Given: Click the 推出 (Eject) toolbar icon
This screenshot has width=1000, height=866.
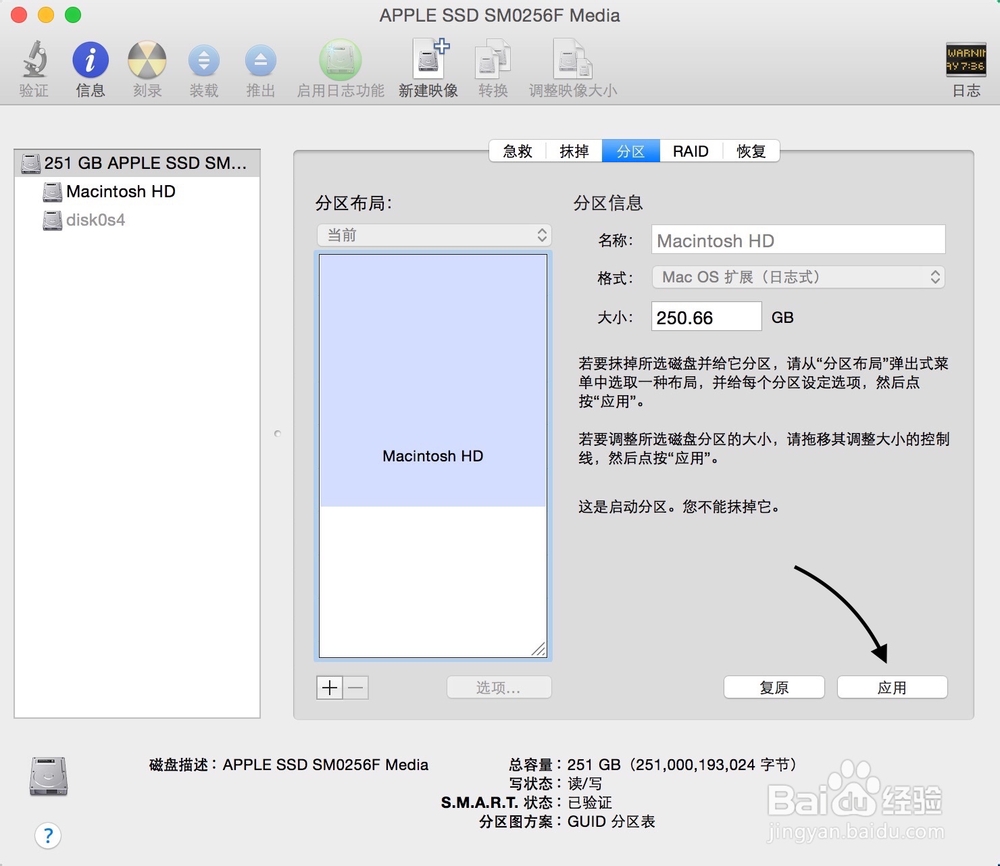Looking at the screenshot, I should [261, 62].
